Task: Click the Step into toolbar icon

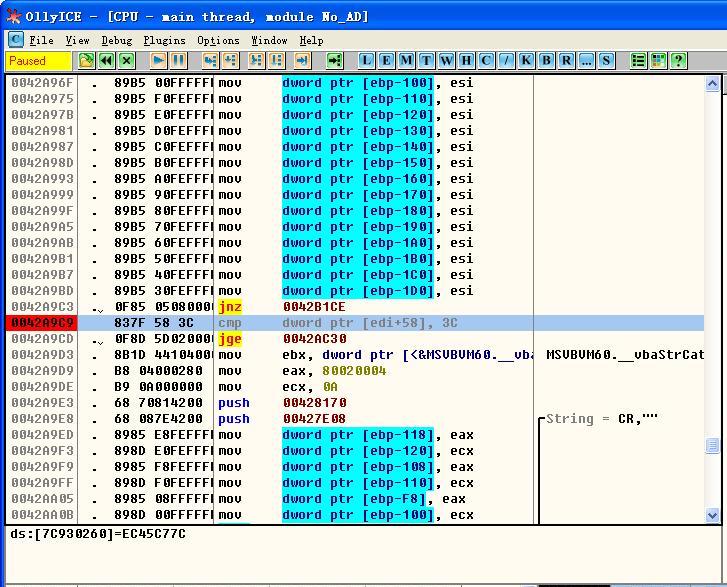Action: coord(210,61)
